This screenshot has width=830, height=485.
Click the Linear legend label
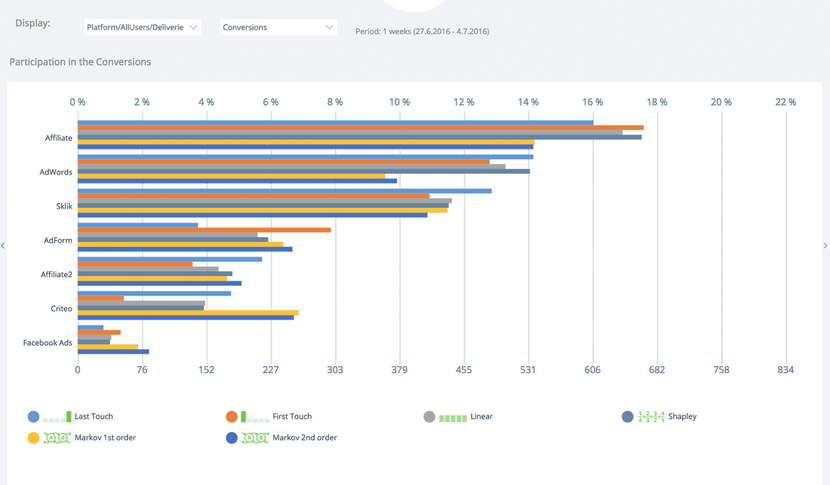coord(481,416)
